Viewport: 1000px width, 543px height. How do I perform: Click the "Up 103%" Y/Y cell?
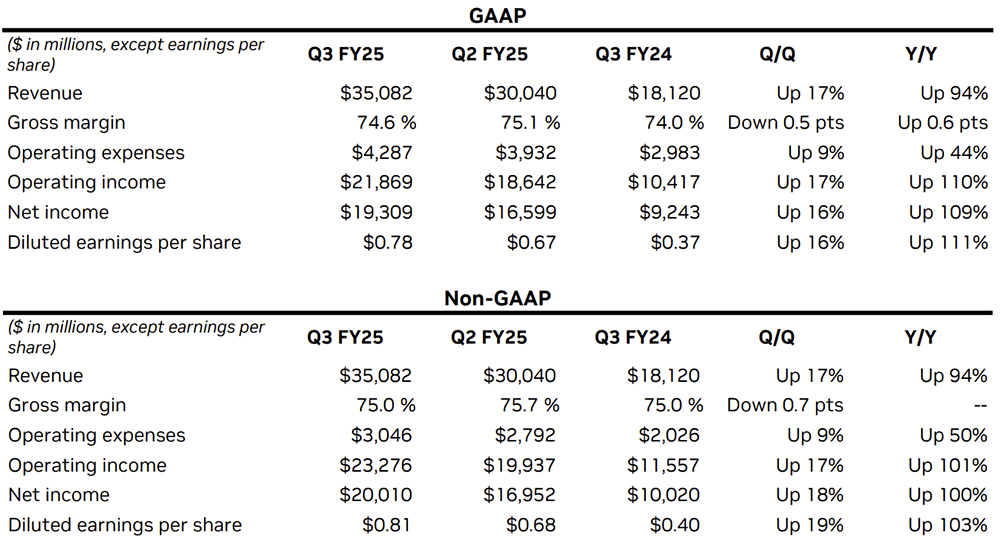948,526
